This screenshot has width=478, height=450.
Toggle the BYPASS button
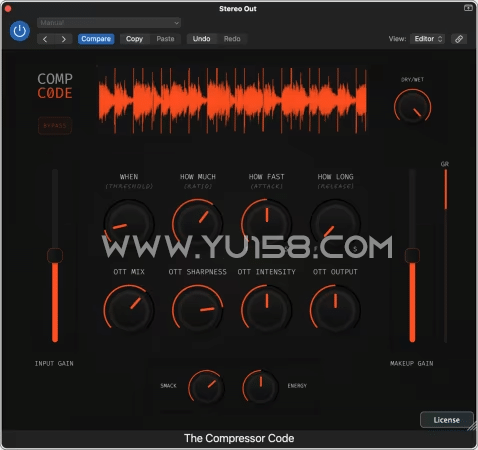tap(55, 126)
